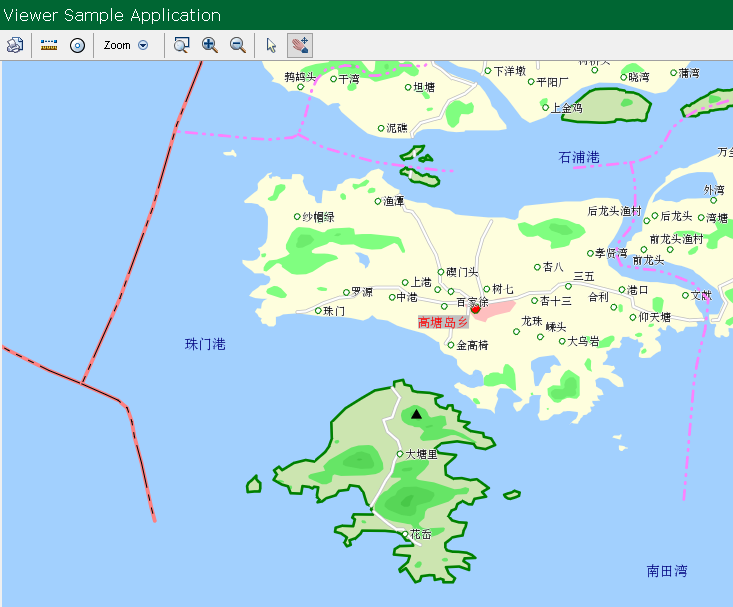
Task: Click the Zoom dropdown arrow
Action: tap(143, 45)
